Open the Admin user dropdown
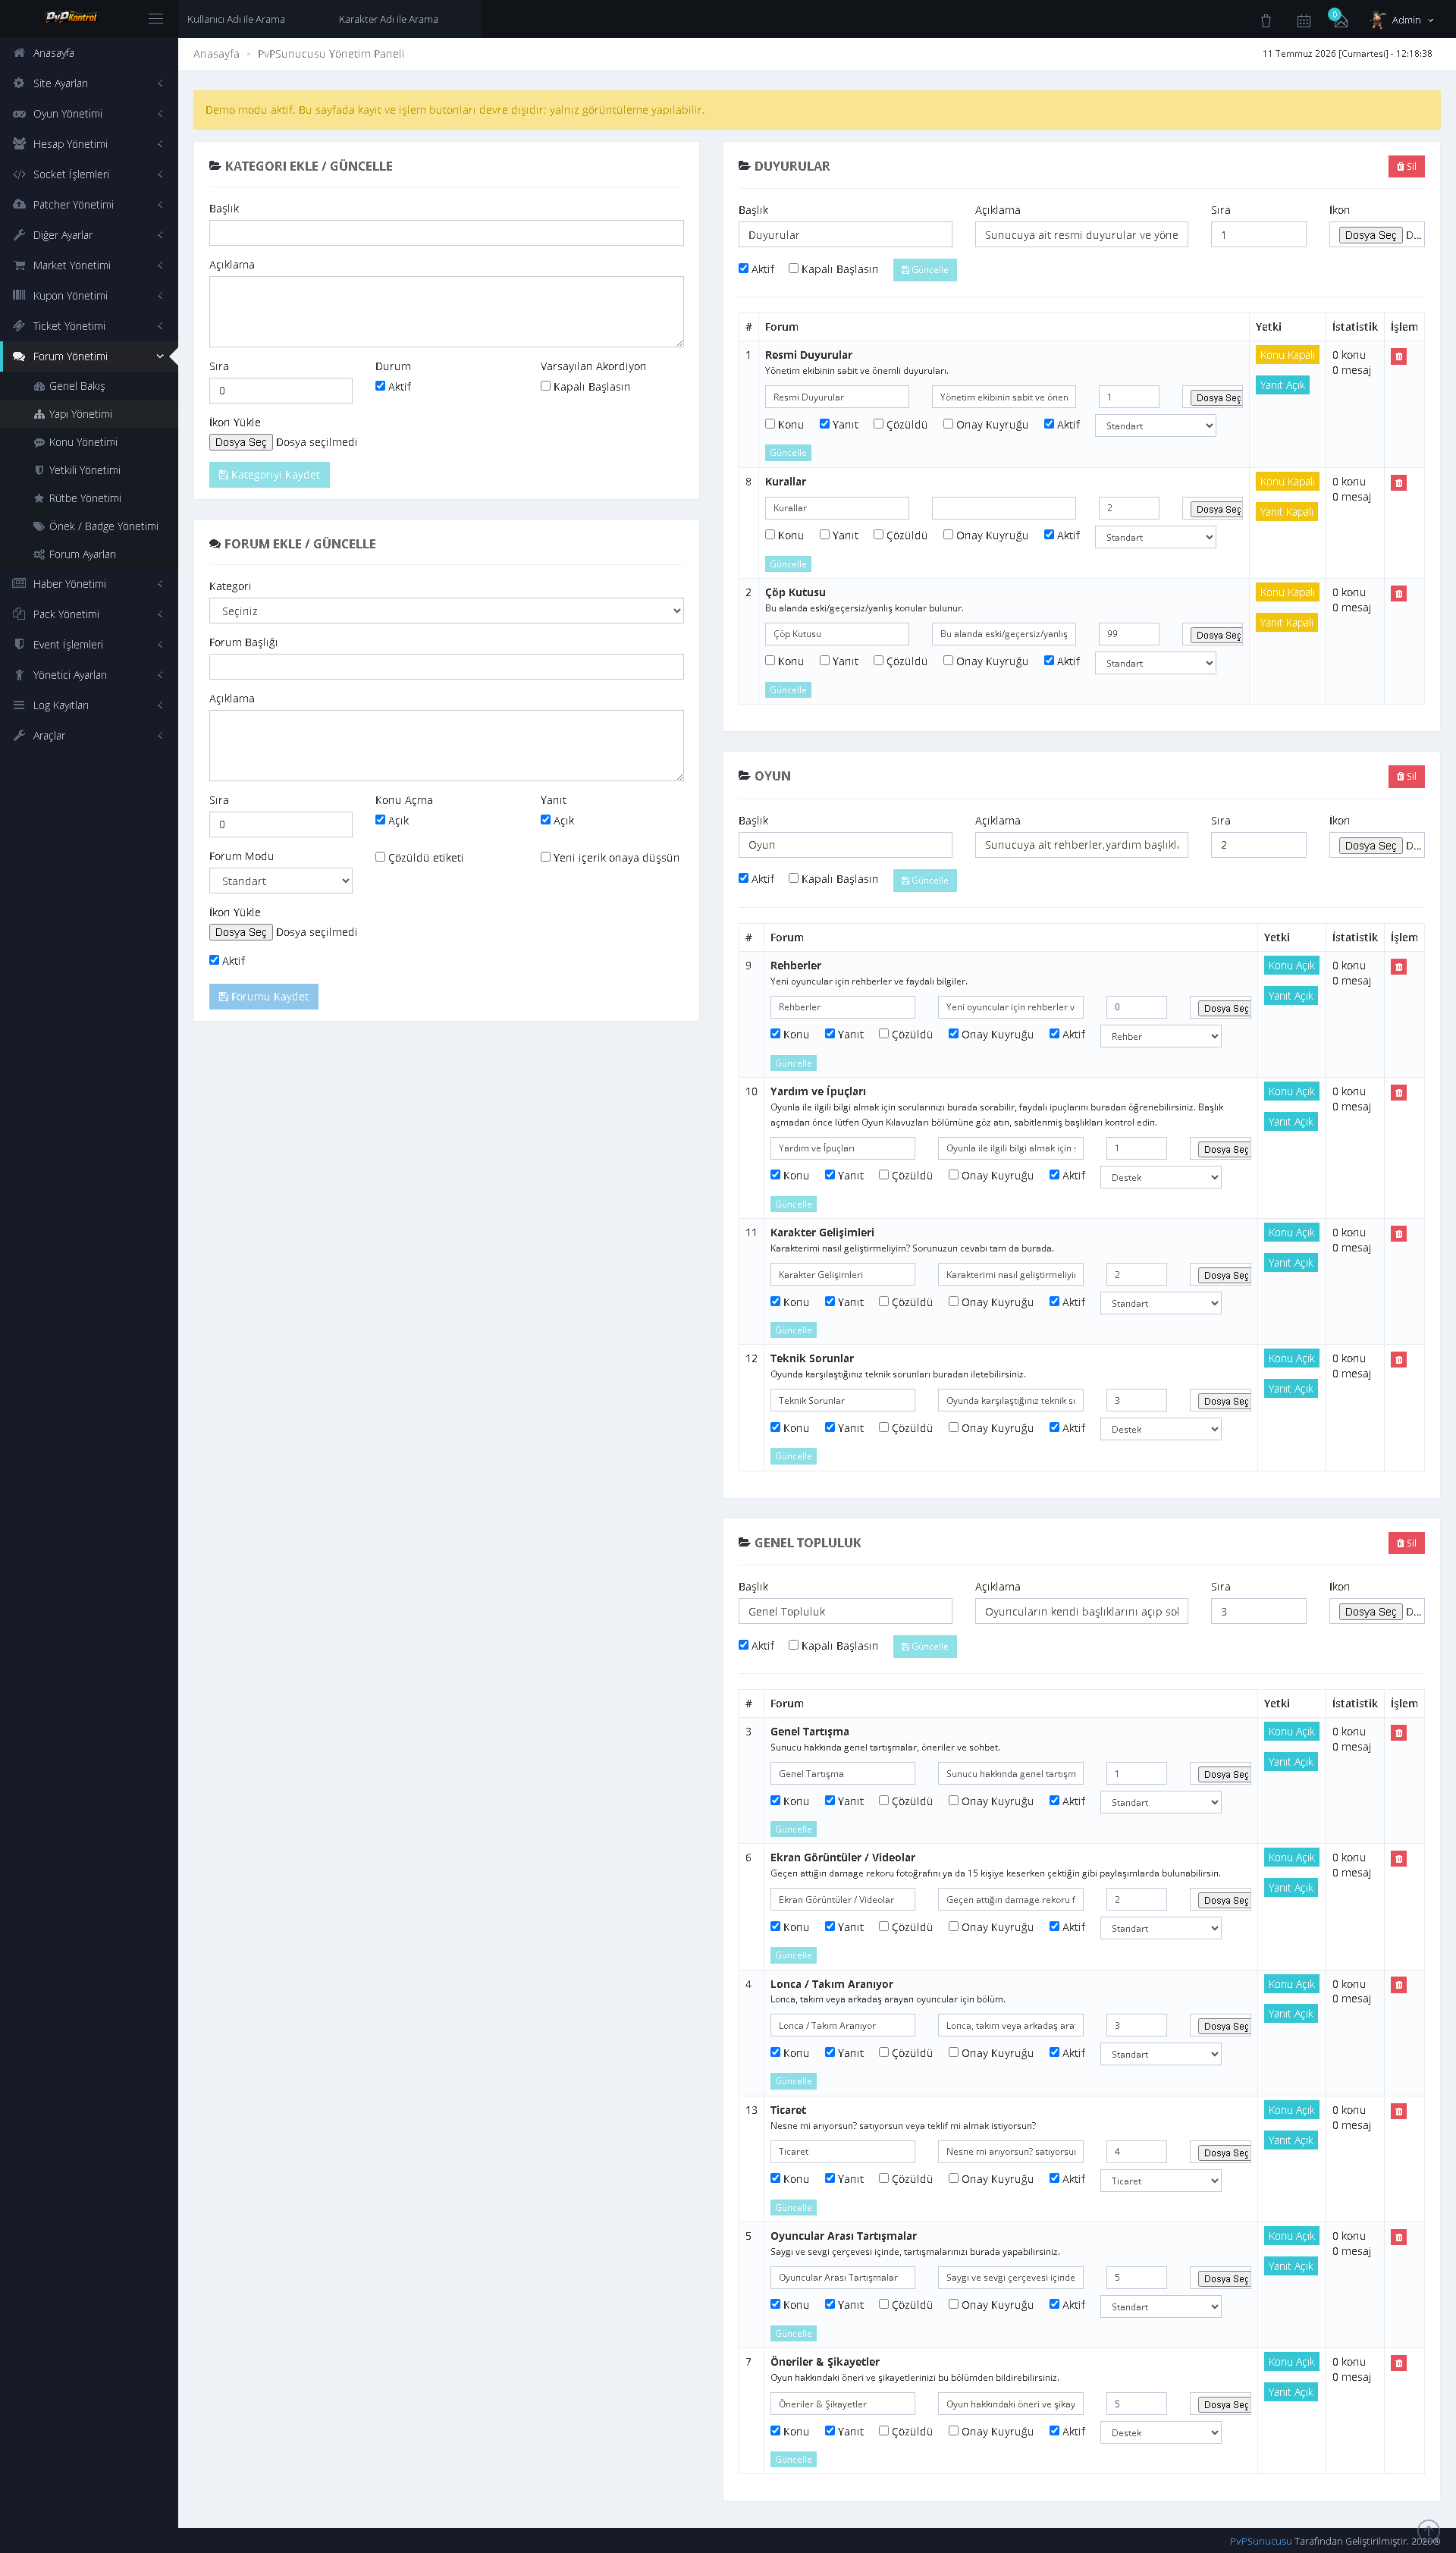Viewport: 1456px width, 2553px height. (1402, 20)
